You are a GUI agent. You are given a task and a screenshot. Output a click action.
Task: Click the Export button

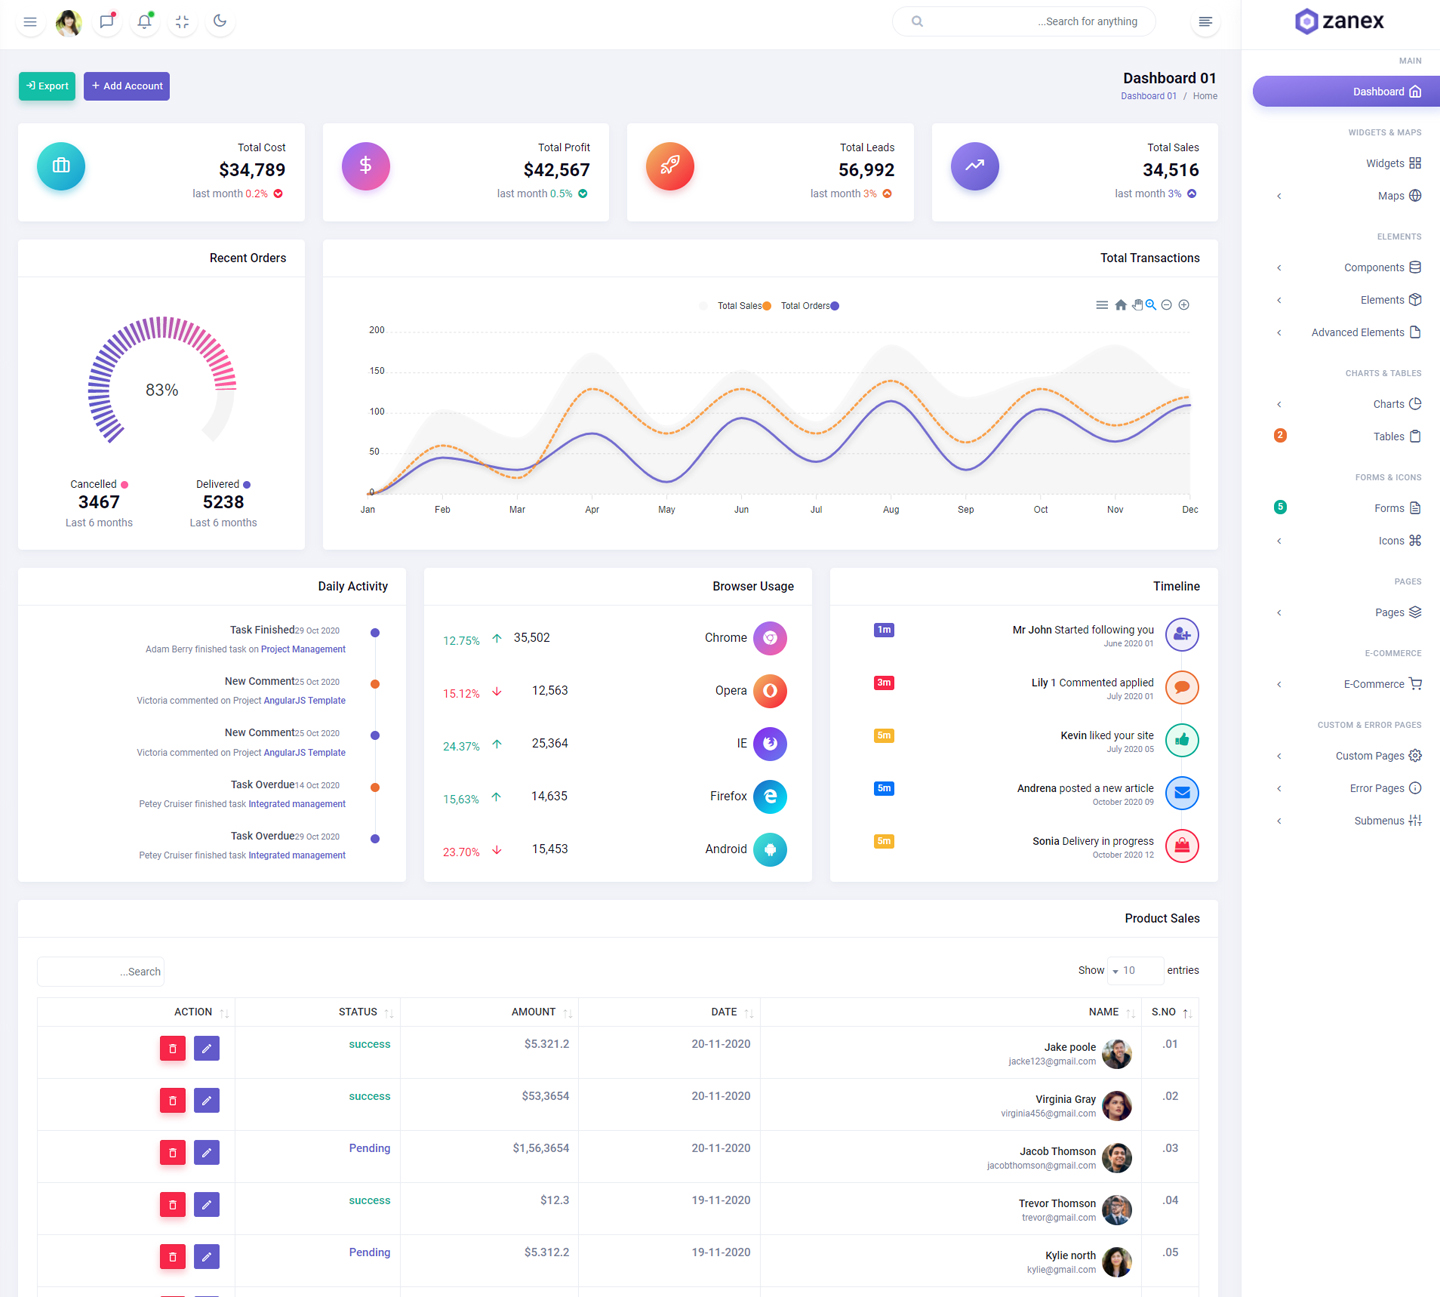47,86
